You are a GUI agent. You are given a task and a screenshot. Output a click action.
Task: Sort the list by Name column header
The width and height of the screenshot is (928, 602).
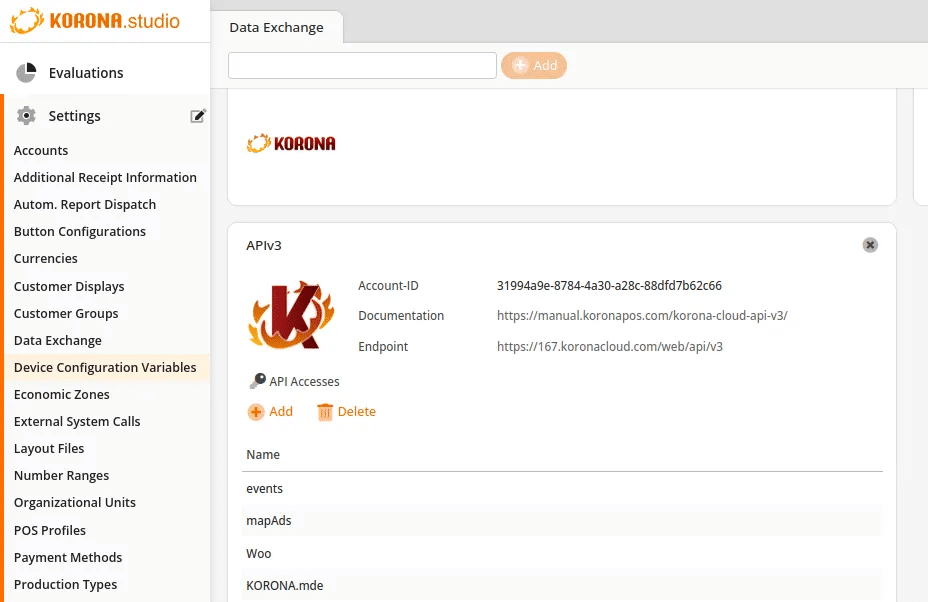[x=263, y=455]
